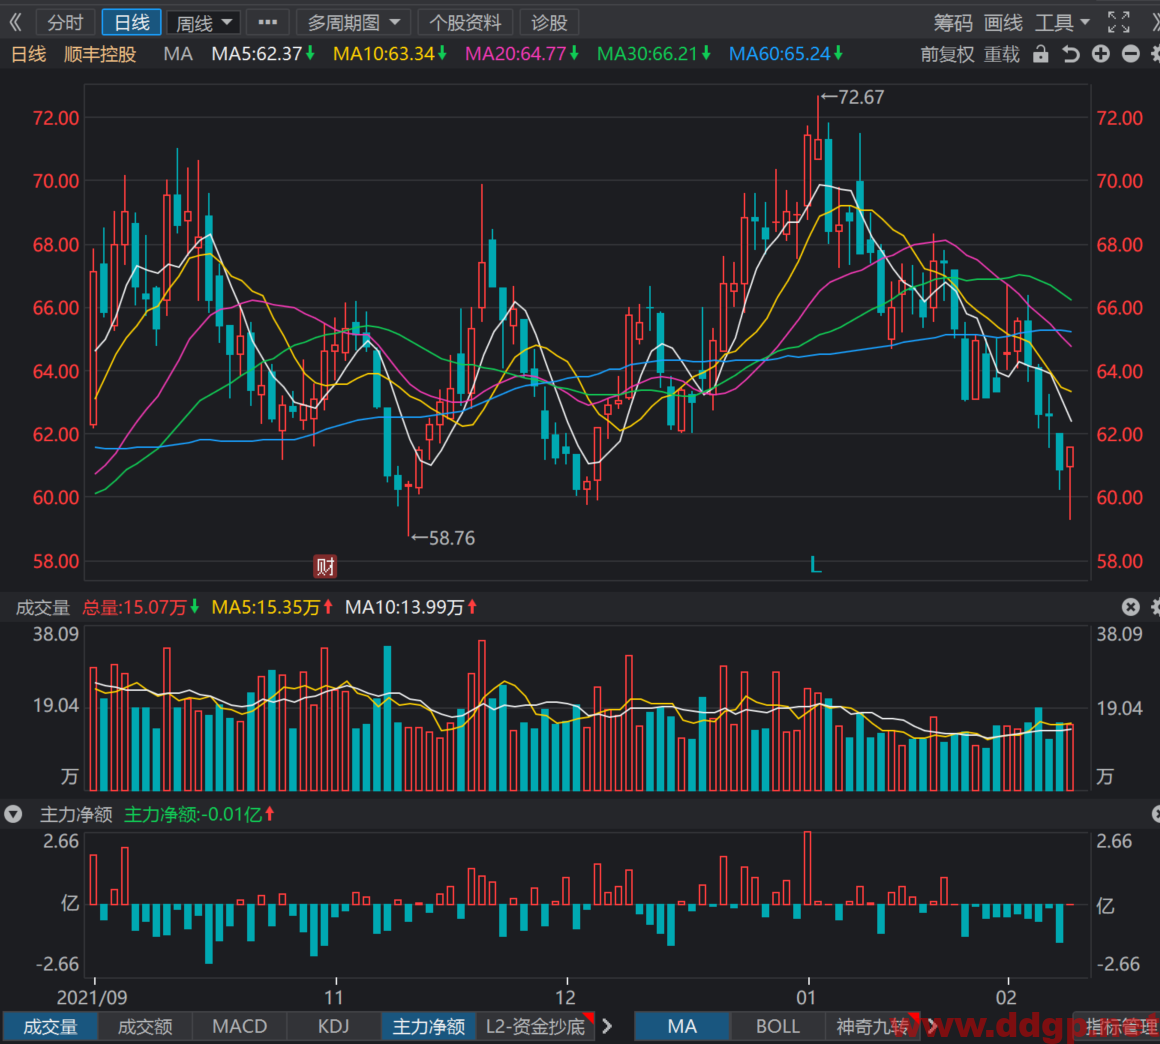Click the volume MA5:15.35万 readout
1160x1044 pixels.
272,607
